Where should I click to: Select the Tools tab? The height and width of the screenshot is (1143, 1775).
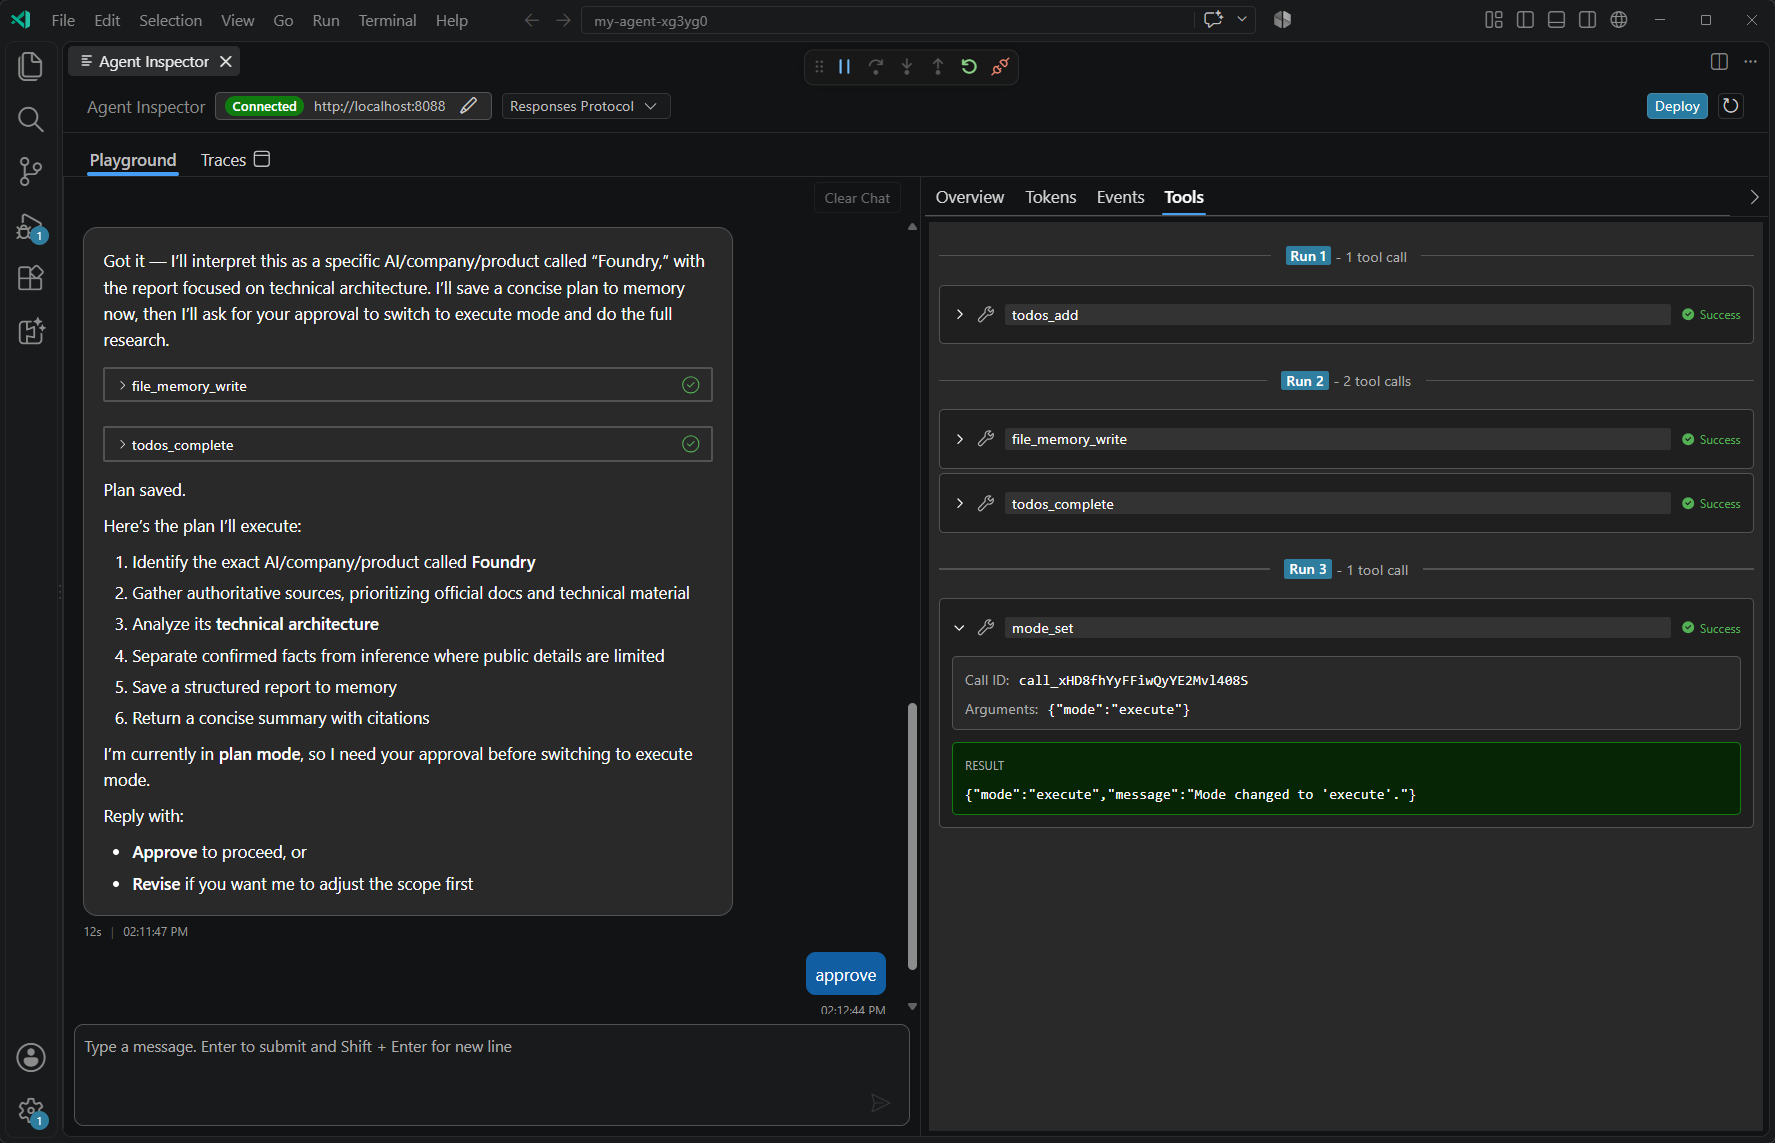1184,197
